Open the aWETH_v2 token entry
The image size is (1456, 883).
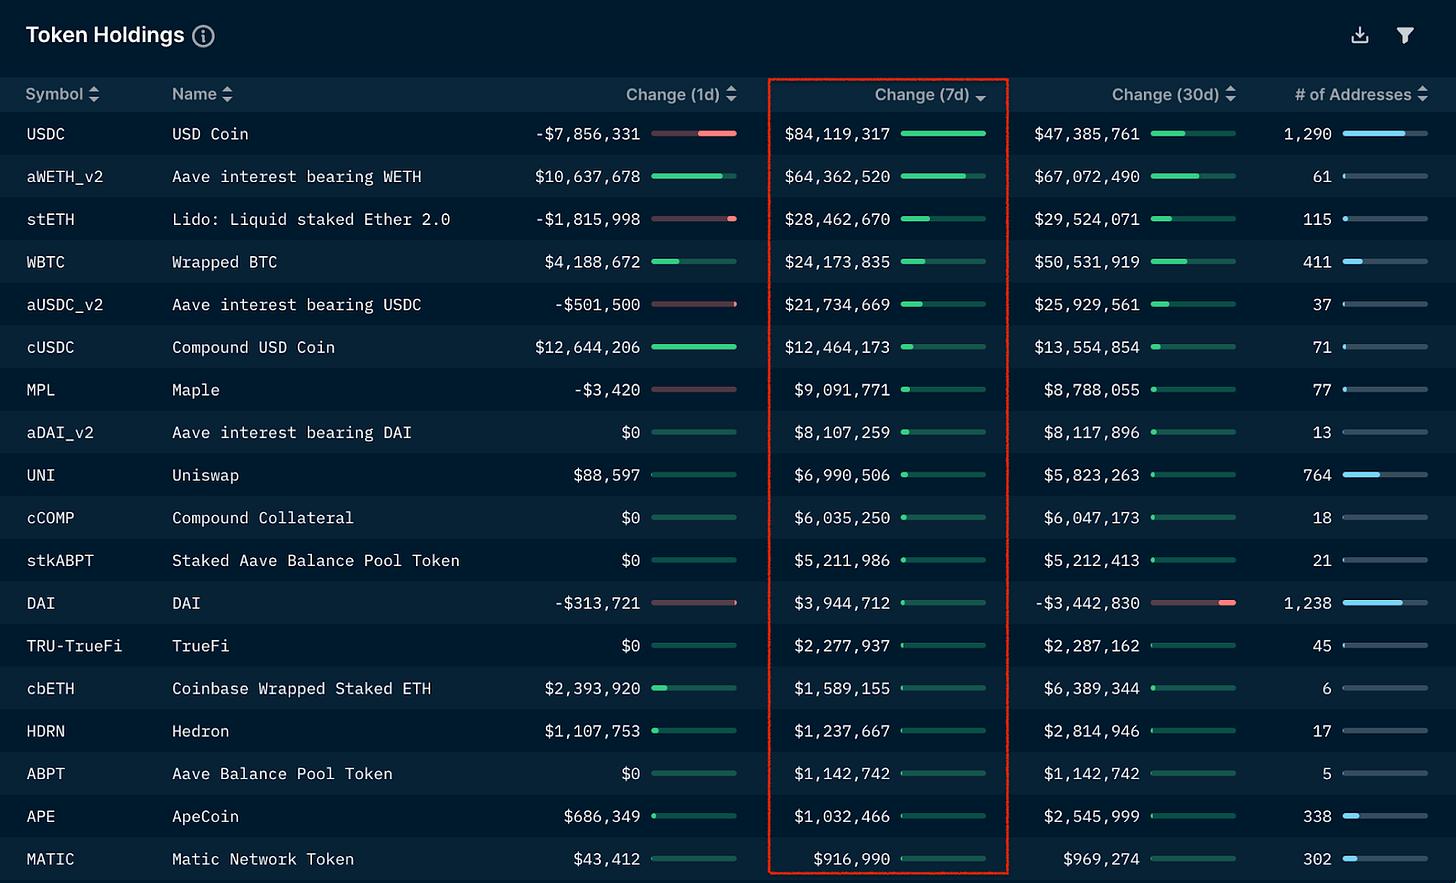tap(65, 177)
